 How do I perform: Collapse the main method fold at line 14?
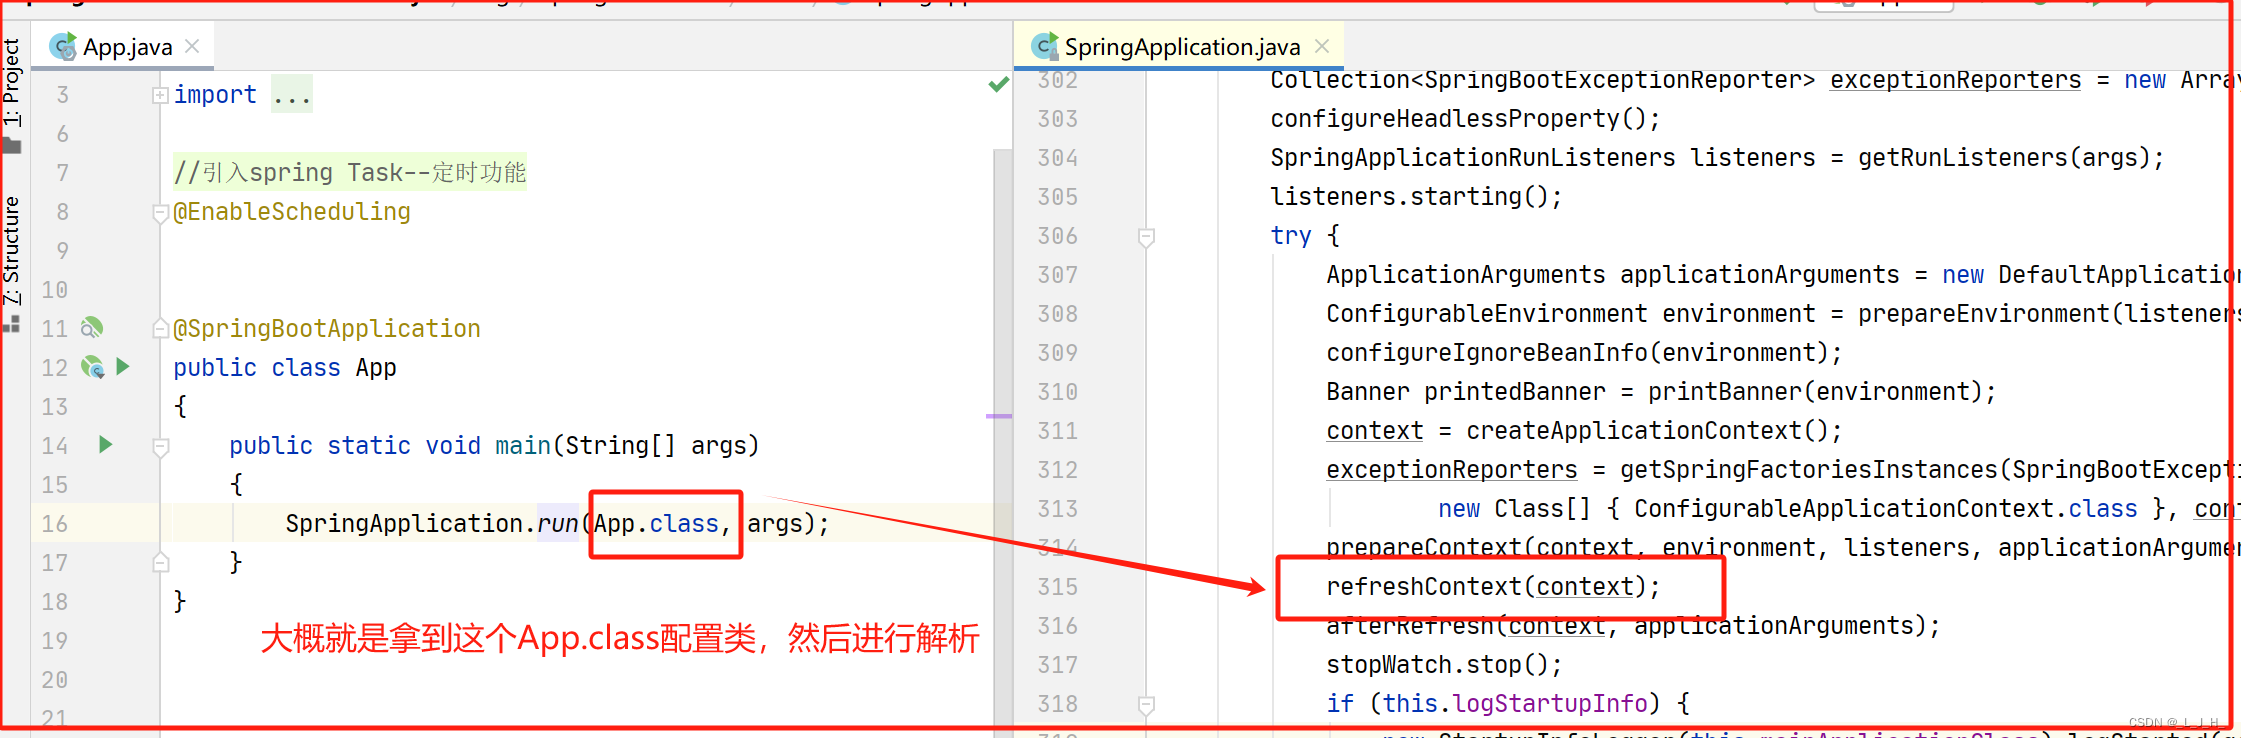click(x=160, y=447)
